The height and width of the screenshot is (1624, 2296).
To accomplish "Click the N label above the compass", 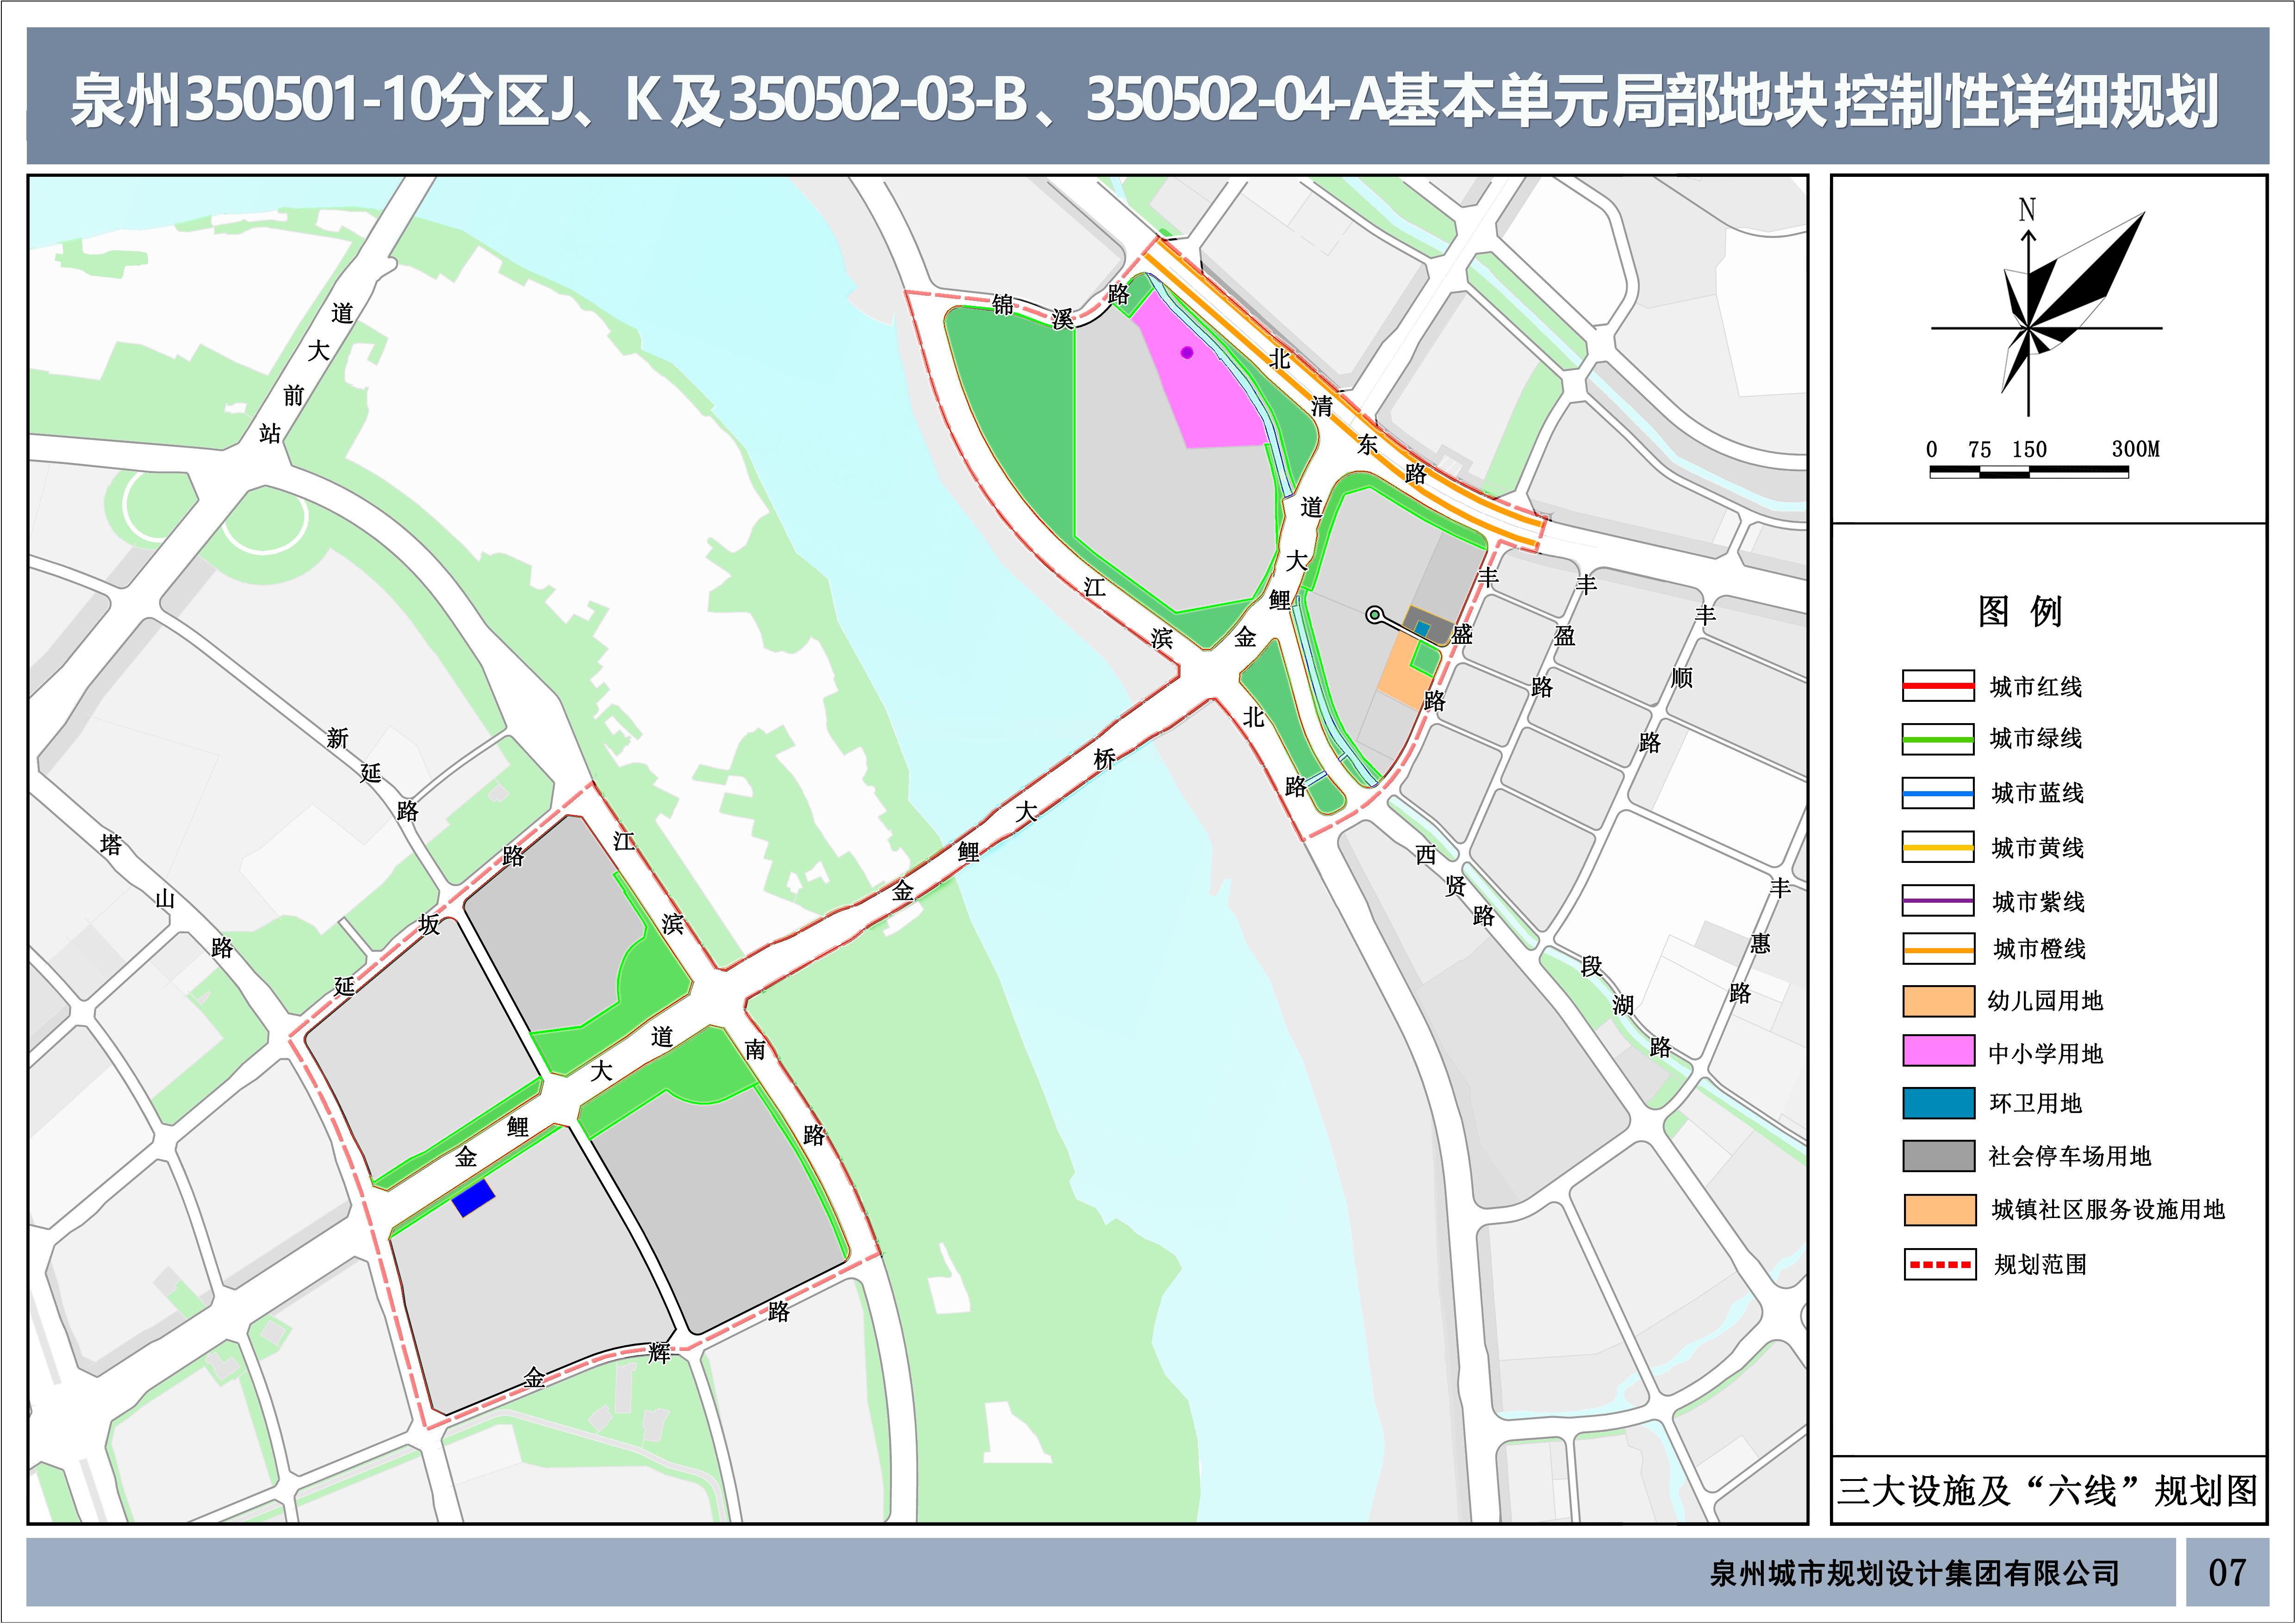I will [x=2027, y=210].
